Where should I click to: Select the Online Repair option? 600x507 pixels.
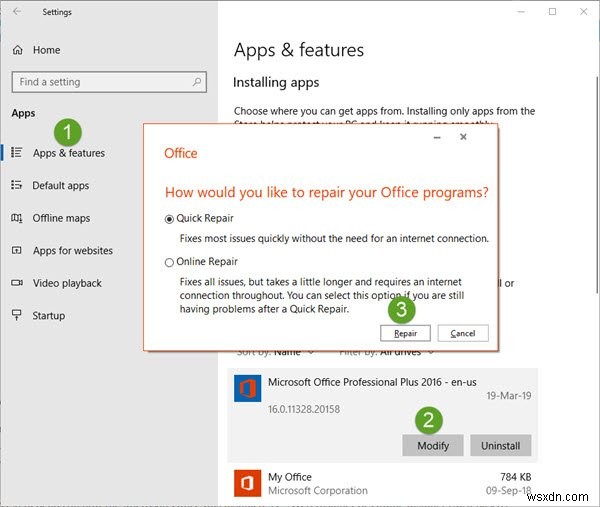pyautogui.click(x=169, y=262)
